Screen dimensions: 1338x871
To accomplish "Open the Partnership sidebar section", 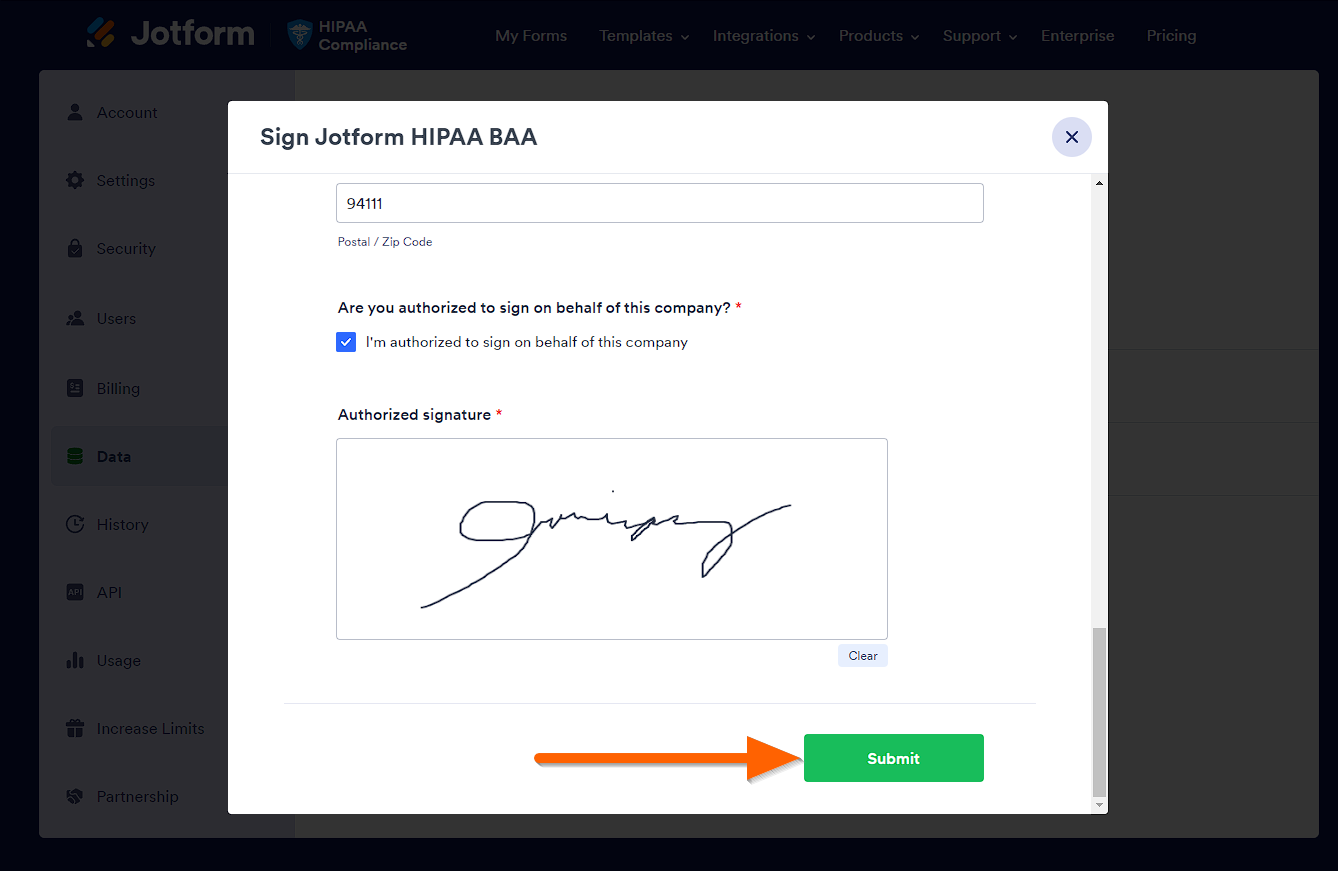I will 140,797.
